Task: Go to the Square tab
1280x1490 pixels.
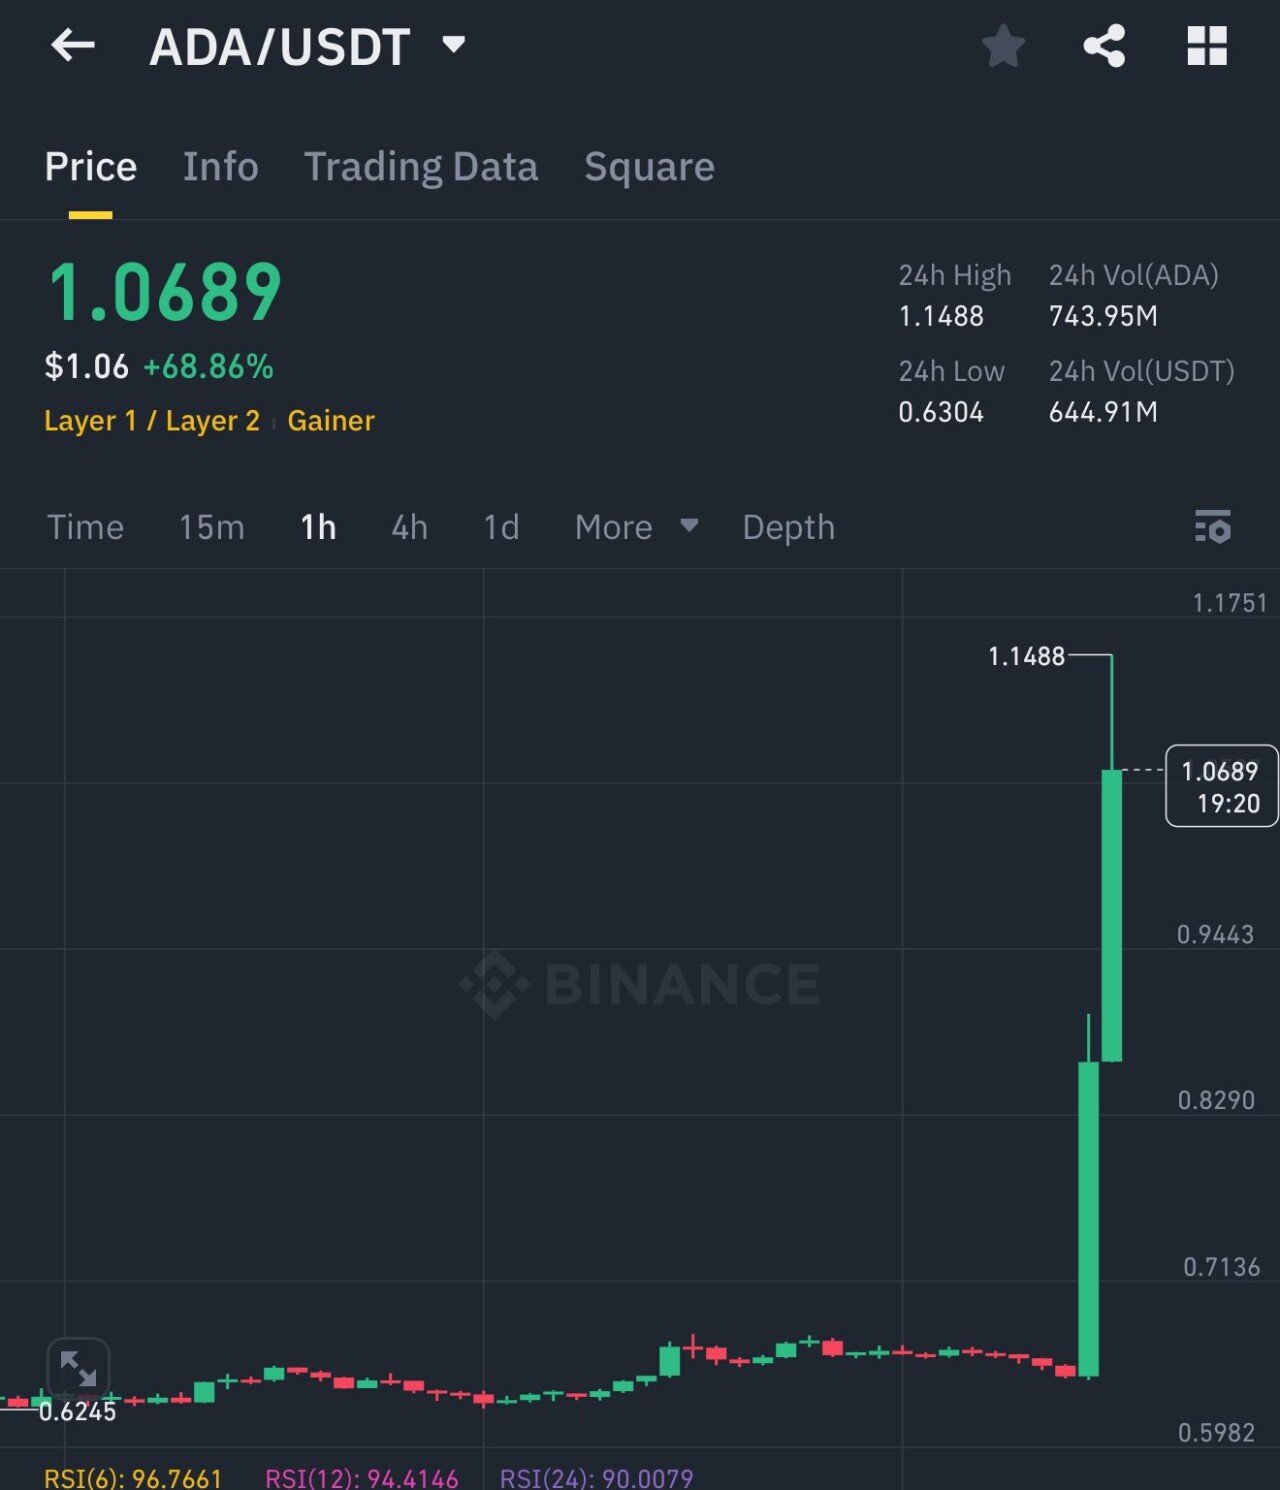Action: point(649,167)
